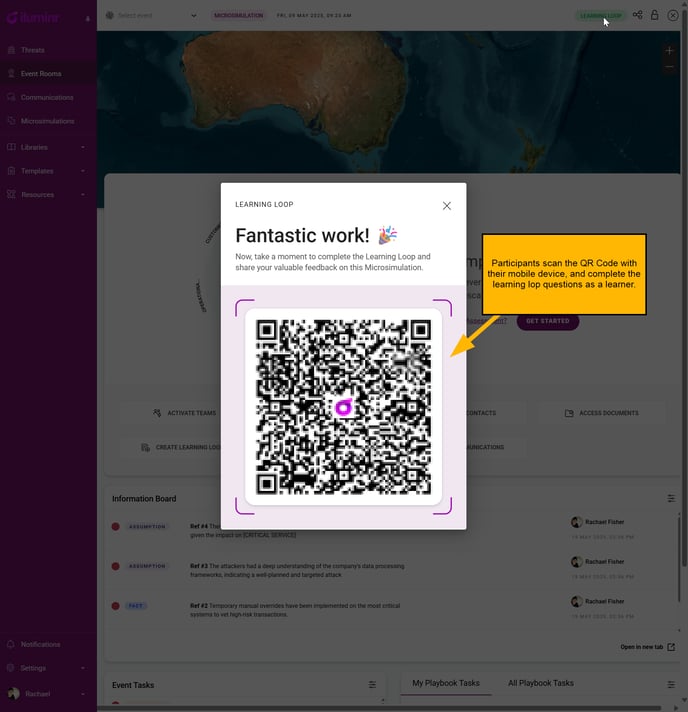Click the event date label in header
688x712 pixels.
tap(314, 15)
